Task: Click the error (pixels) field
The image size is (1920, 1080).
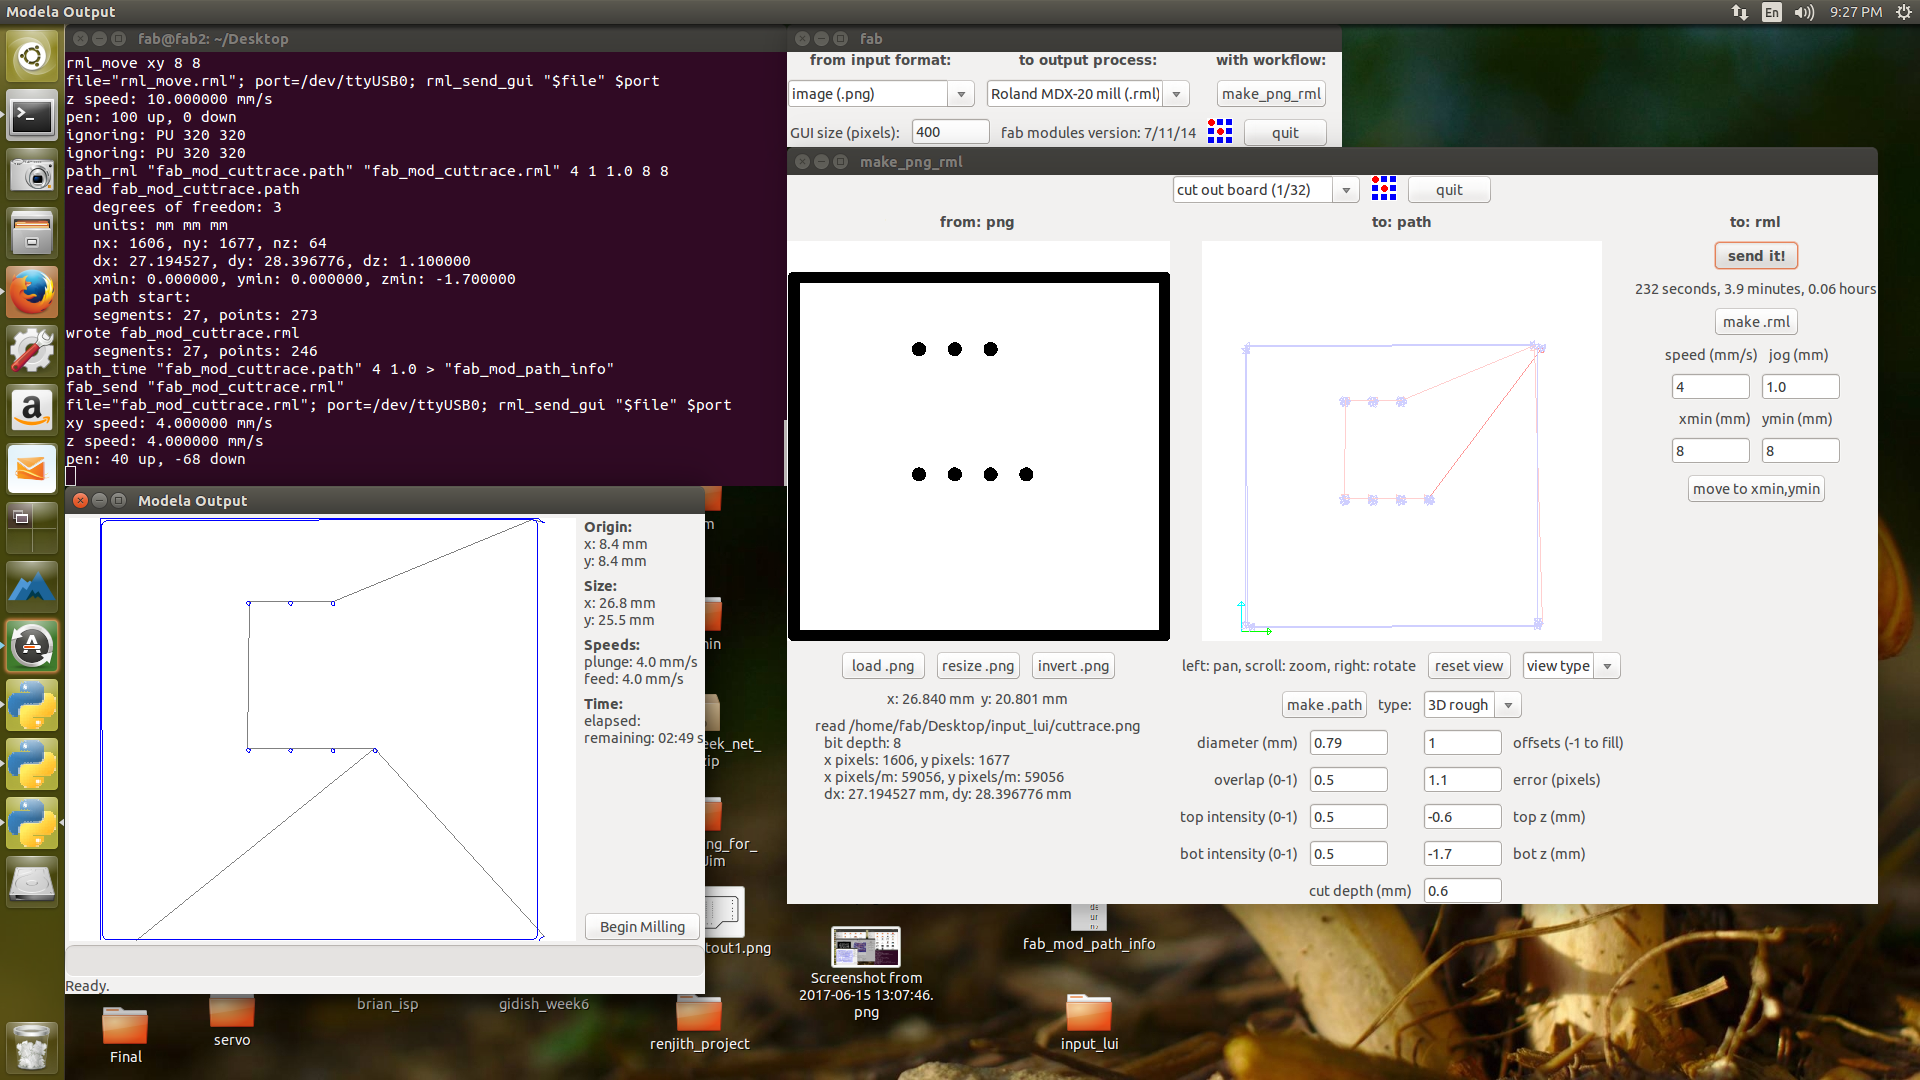Action: [x=1462, y=780]
